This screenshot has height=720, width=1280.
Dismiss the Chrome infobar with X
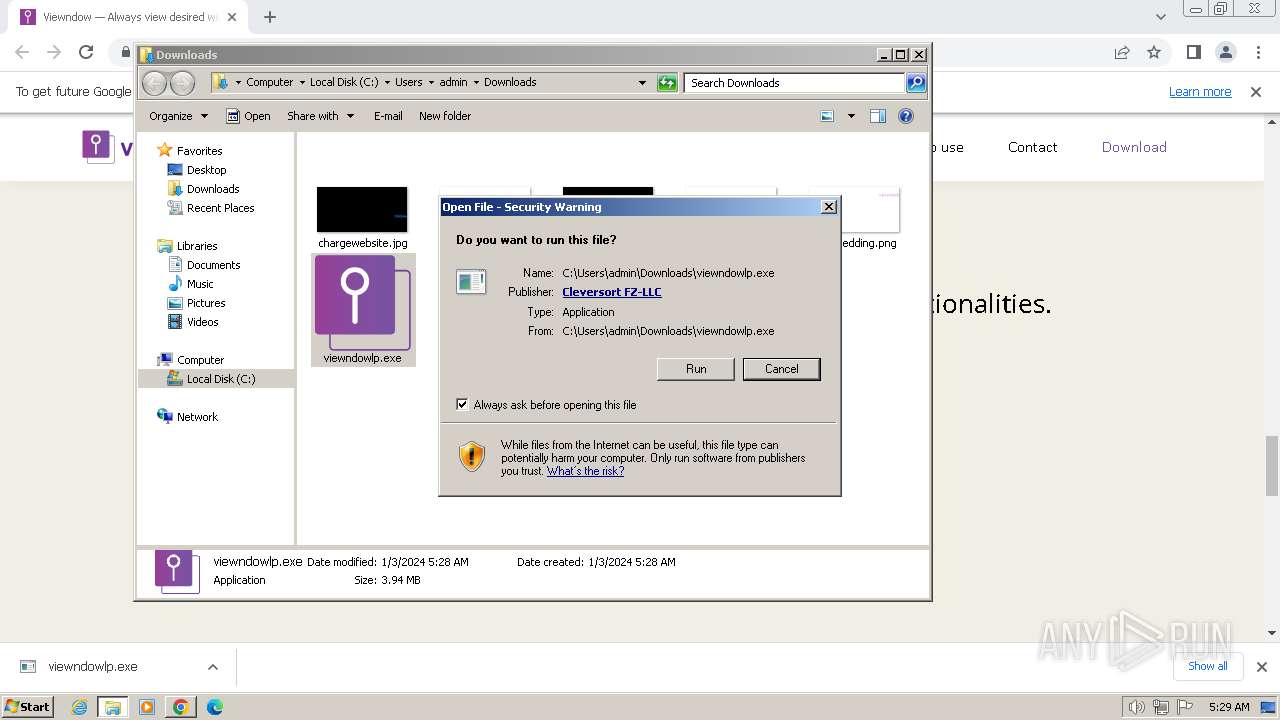[1256, 92]
